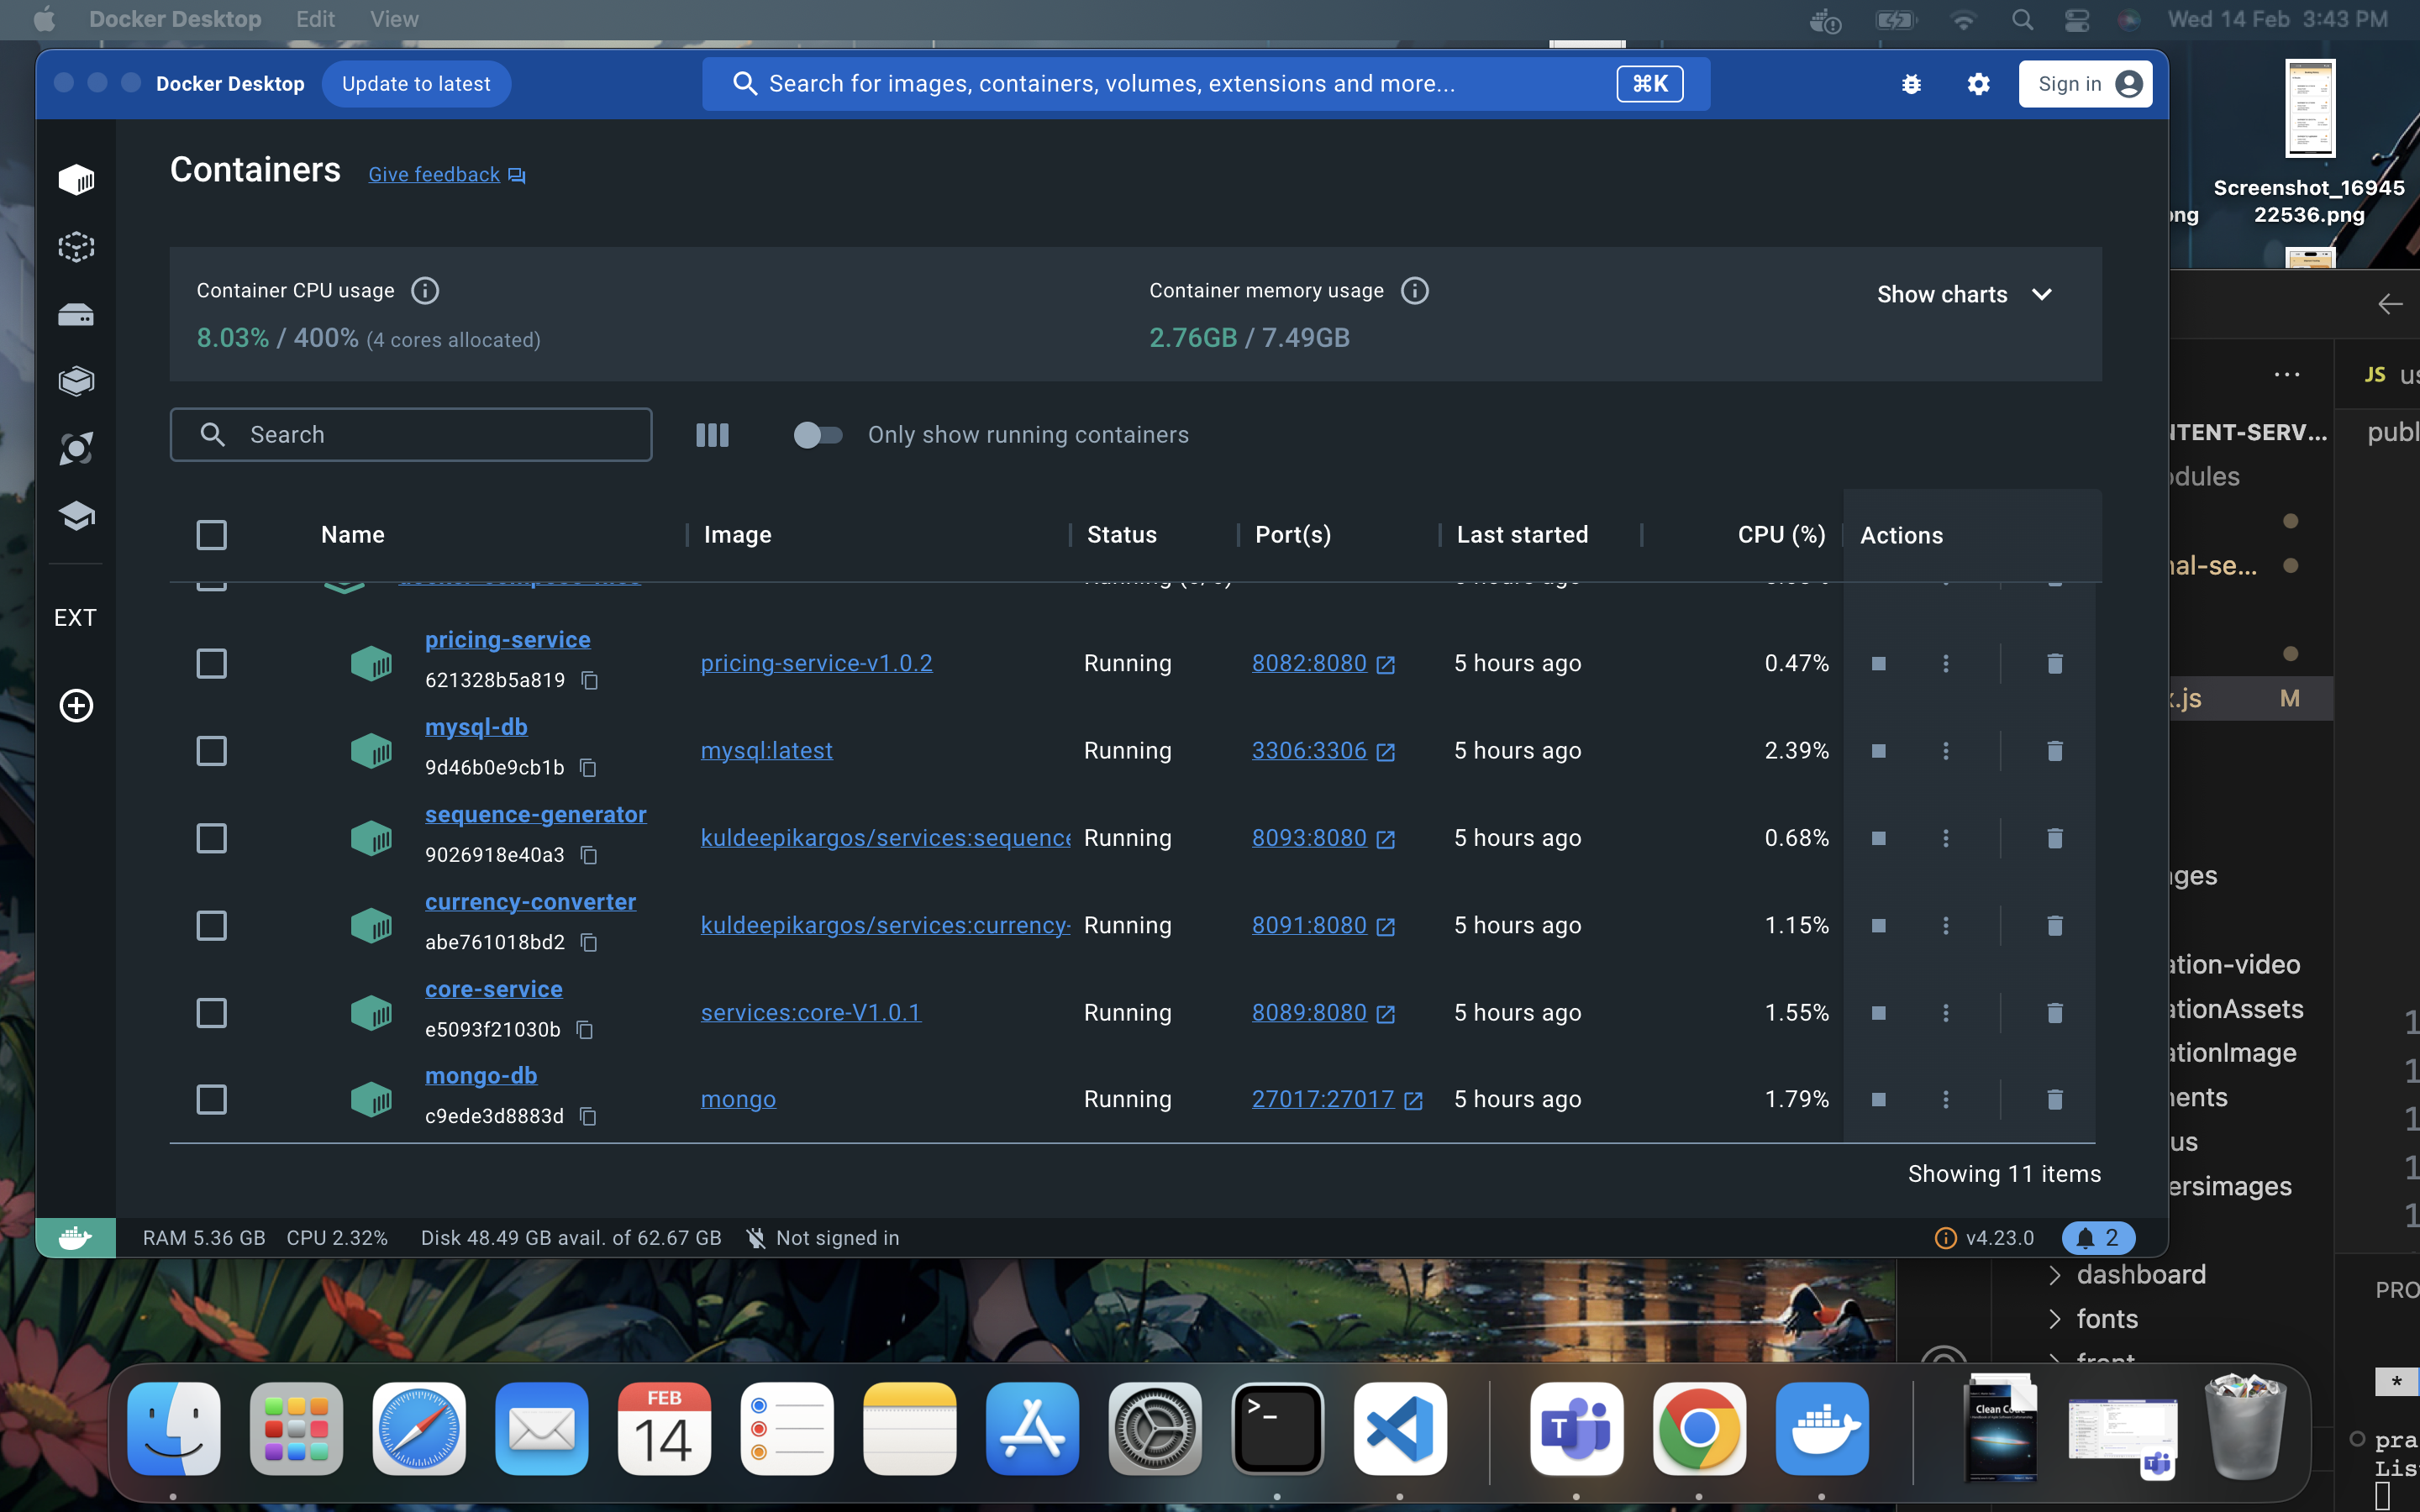Screen dimensions: 2420x1512
Task: Open Containers view in Docker sidebar
Action: point(76,180)
